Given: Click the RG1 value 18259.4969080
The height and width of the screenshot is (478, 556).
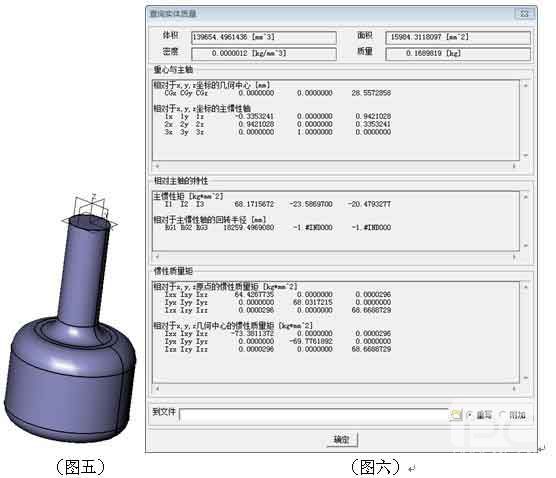Looking at the screenshot, I should [x=249, y=228].
